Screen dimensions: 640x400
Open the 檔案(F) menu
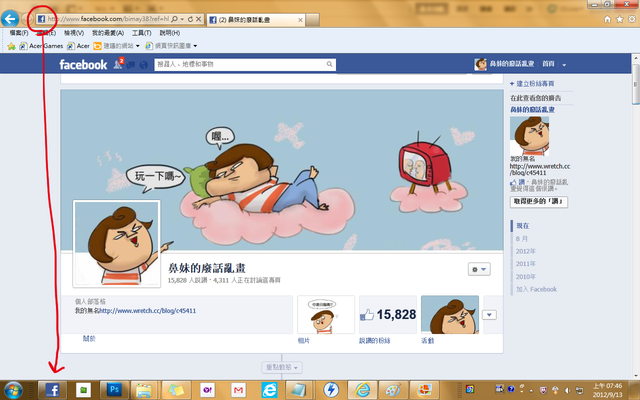(x=19, y=33)
